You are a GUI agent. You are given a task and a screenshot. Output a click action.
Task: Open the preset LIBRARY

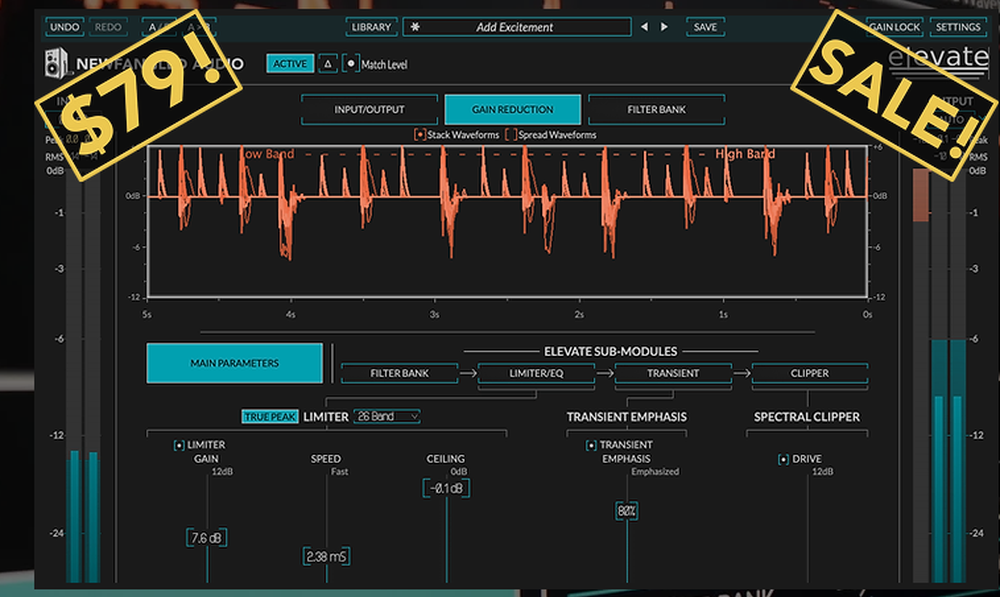[371, 27]
